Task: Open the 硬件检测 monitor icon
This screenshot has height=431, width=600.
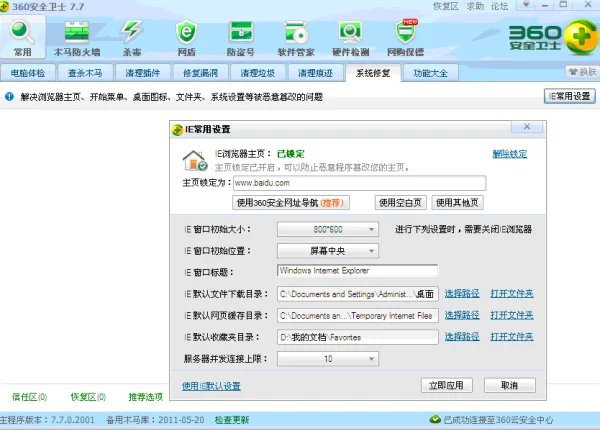Action: tap(351, 38)
